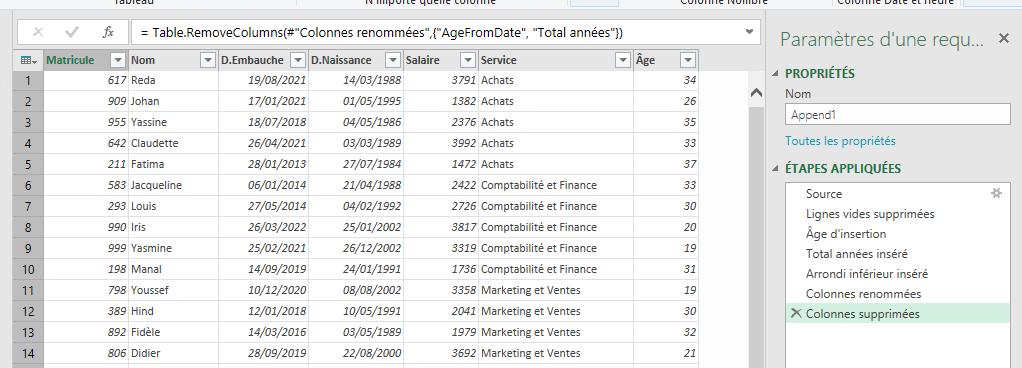Click the cell containing Jacqueline
Viewport: 1022px width, 368px height.
click(x=173, y=185)
